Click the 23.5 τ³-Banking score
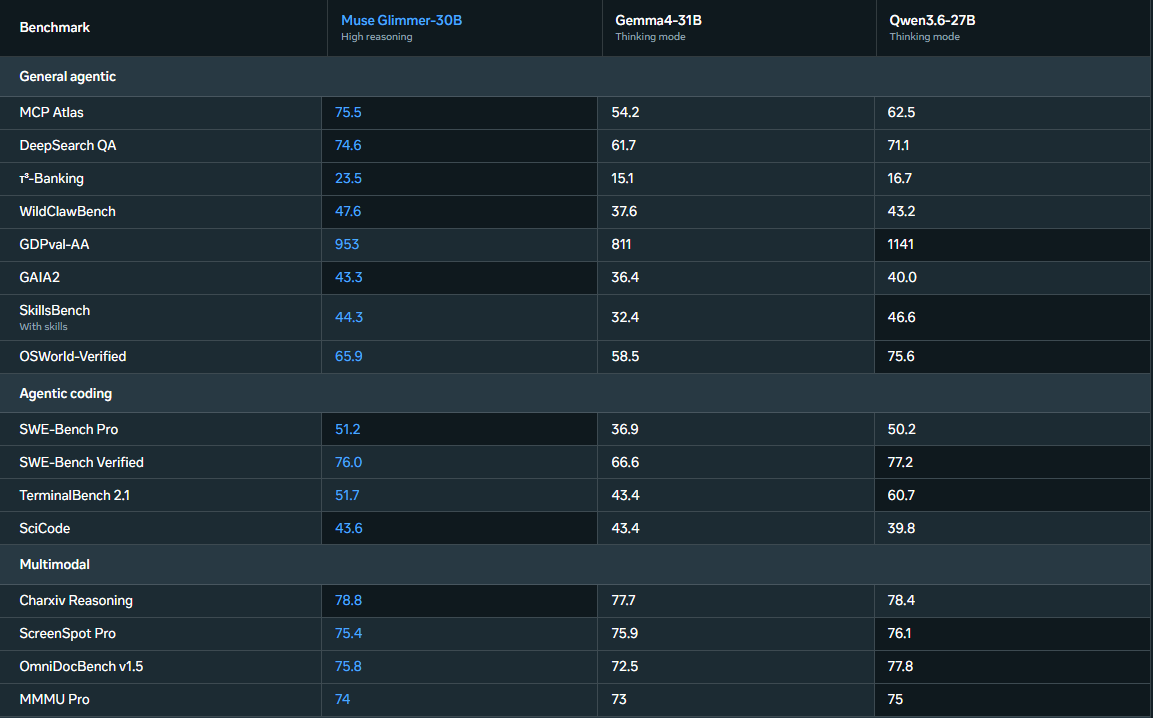Viewport: 1153px width, 718px height. [x=348, y=179]
